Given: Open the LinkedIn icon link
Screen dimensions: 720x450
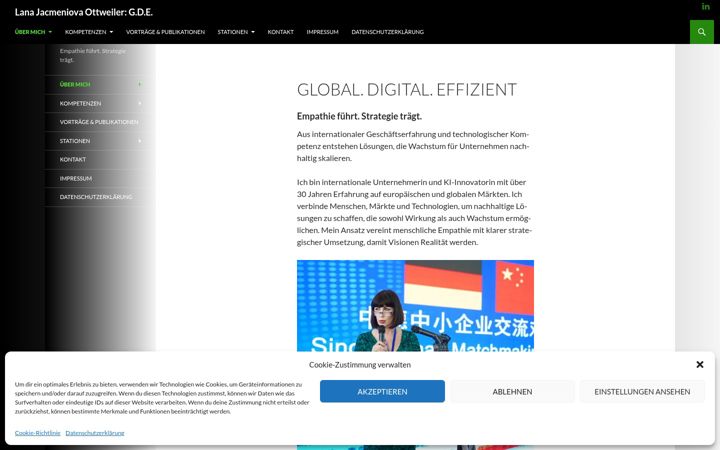Looking at the screenshot, I should point(705,6).
